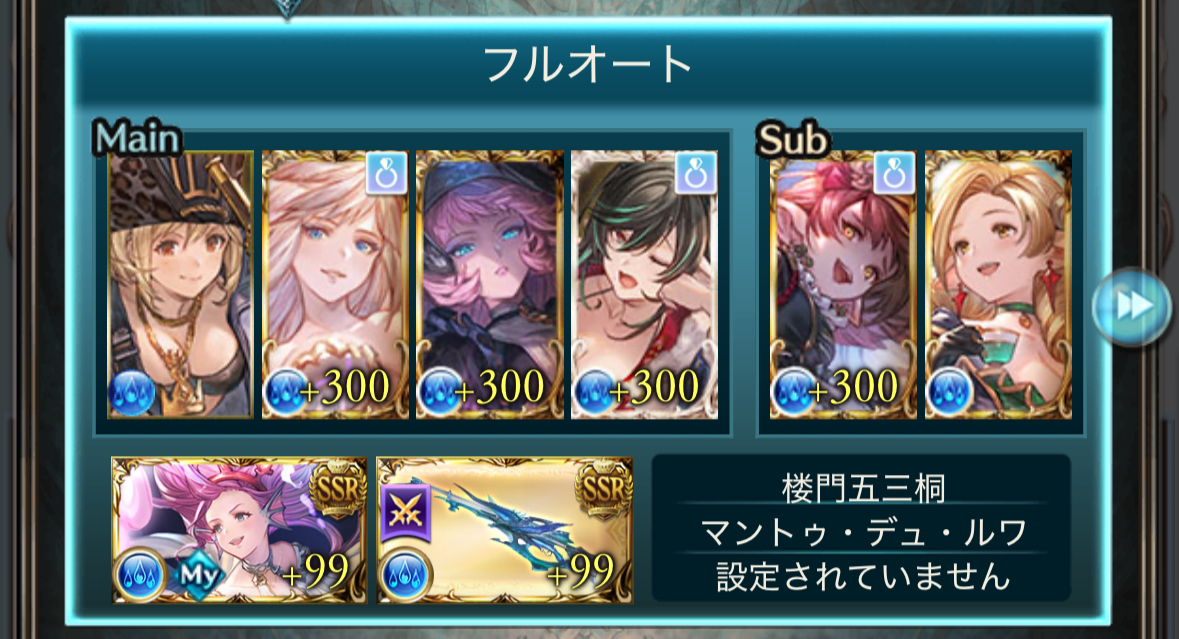Click the next party double-arrow button
The image size is (1179, 639).
1131,306
